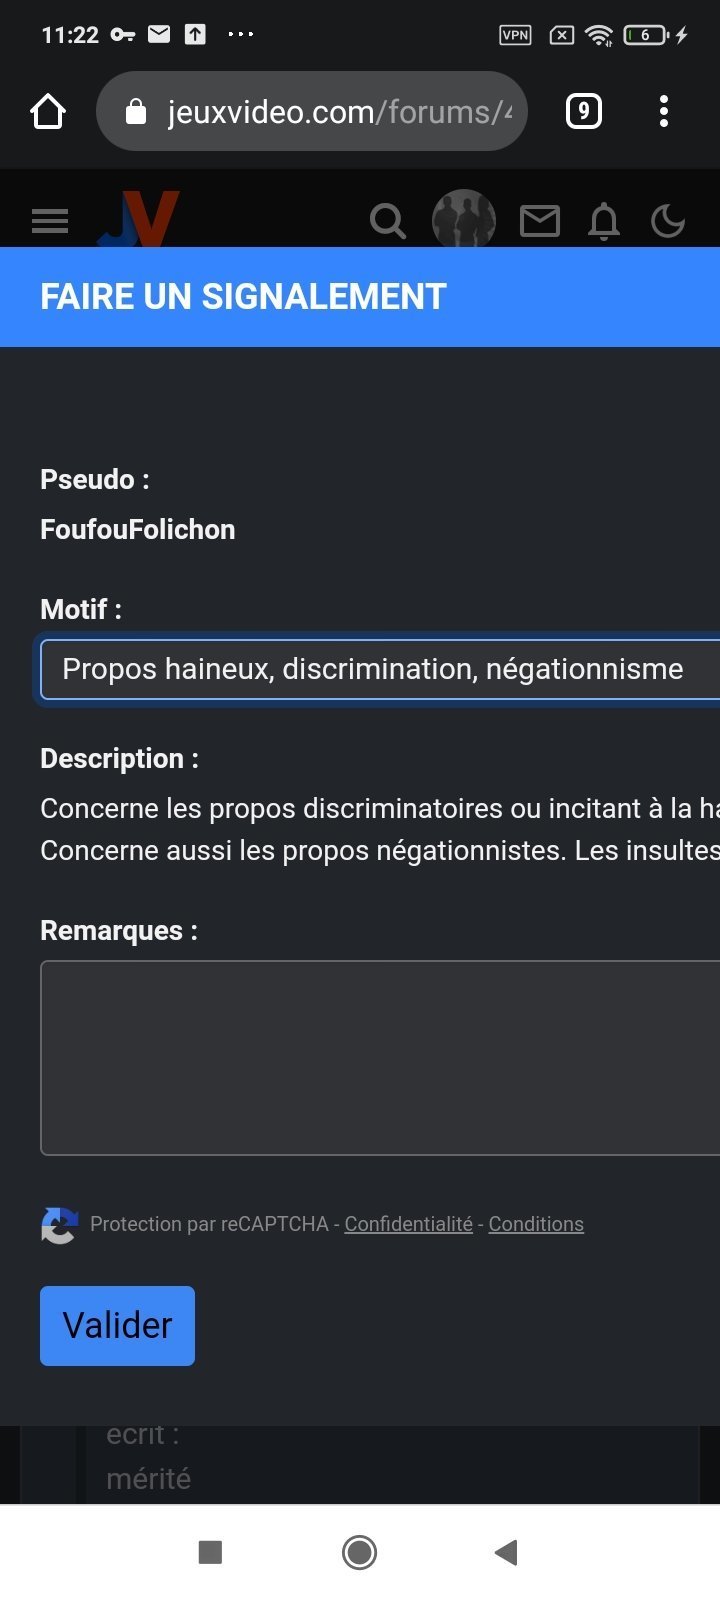Focus the Remarques text area

(x=380, y=1058)
